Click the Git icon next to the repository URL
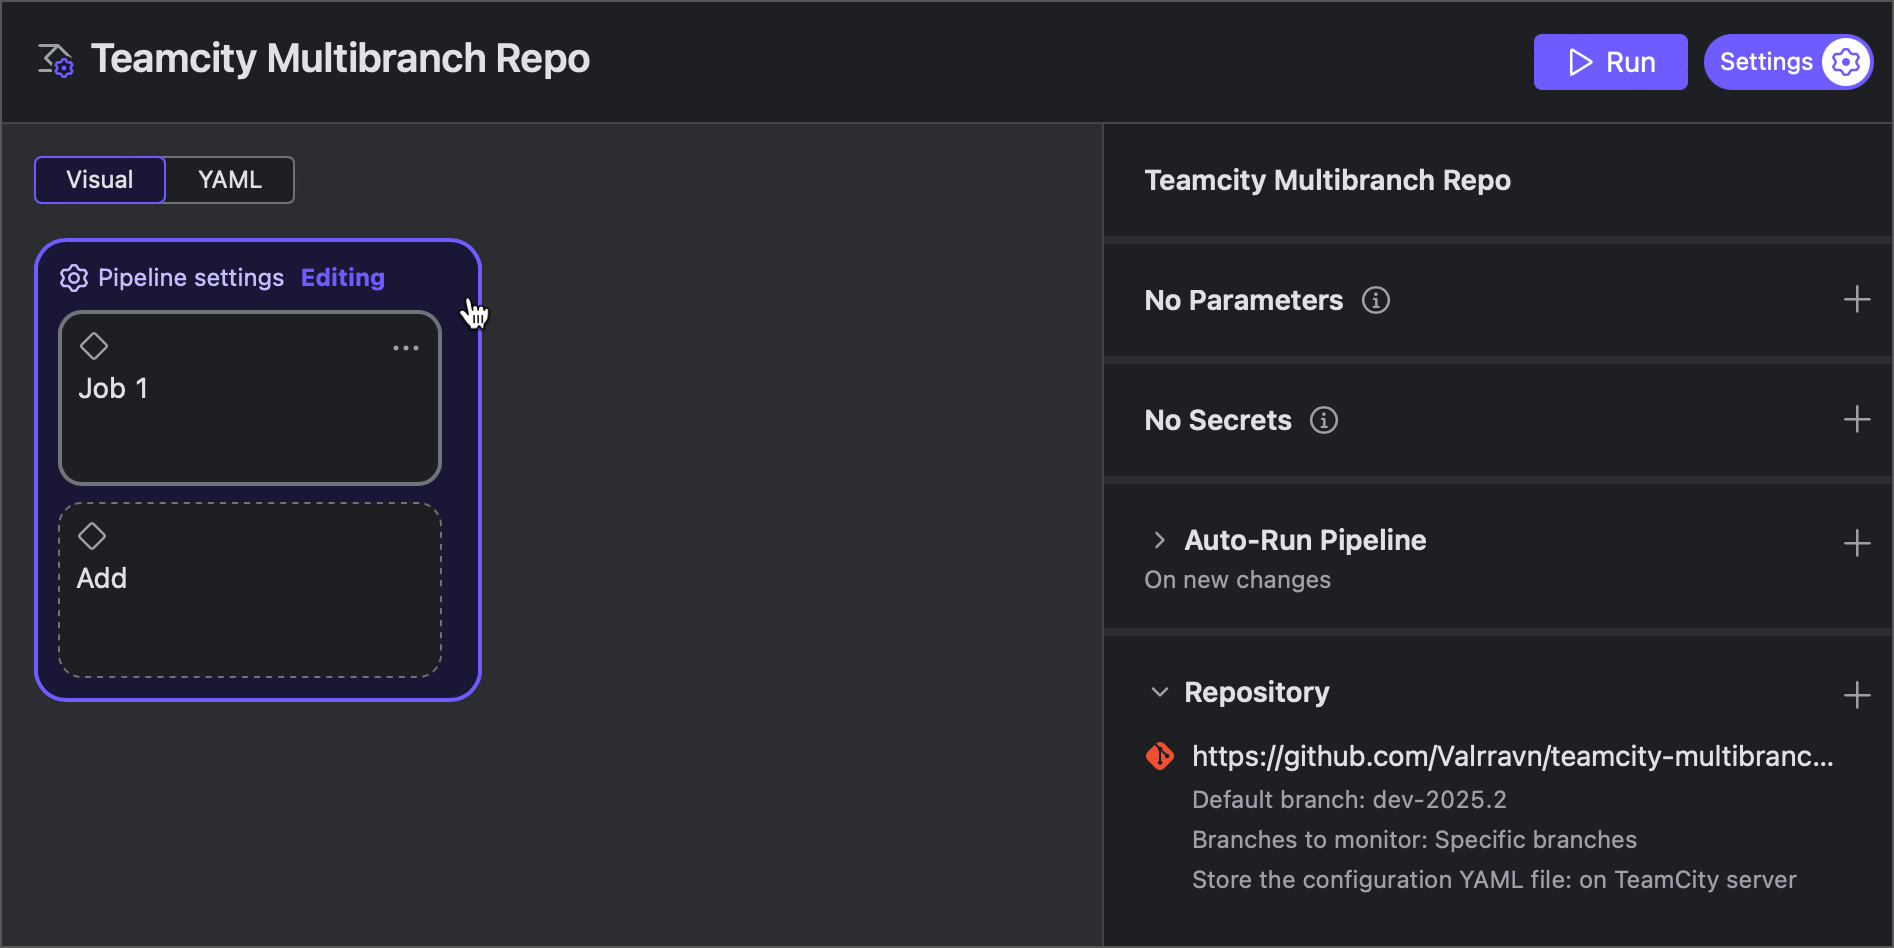1894x948 pixels. click(1159, 756)
